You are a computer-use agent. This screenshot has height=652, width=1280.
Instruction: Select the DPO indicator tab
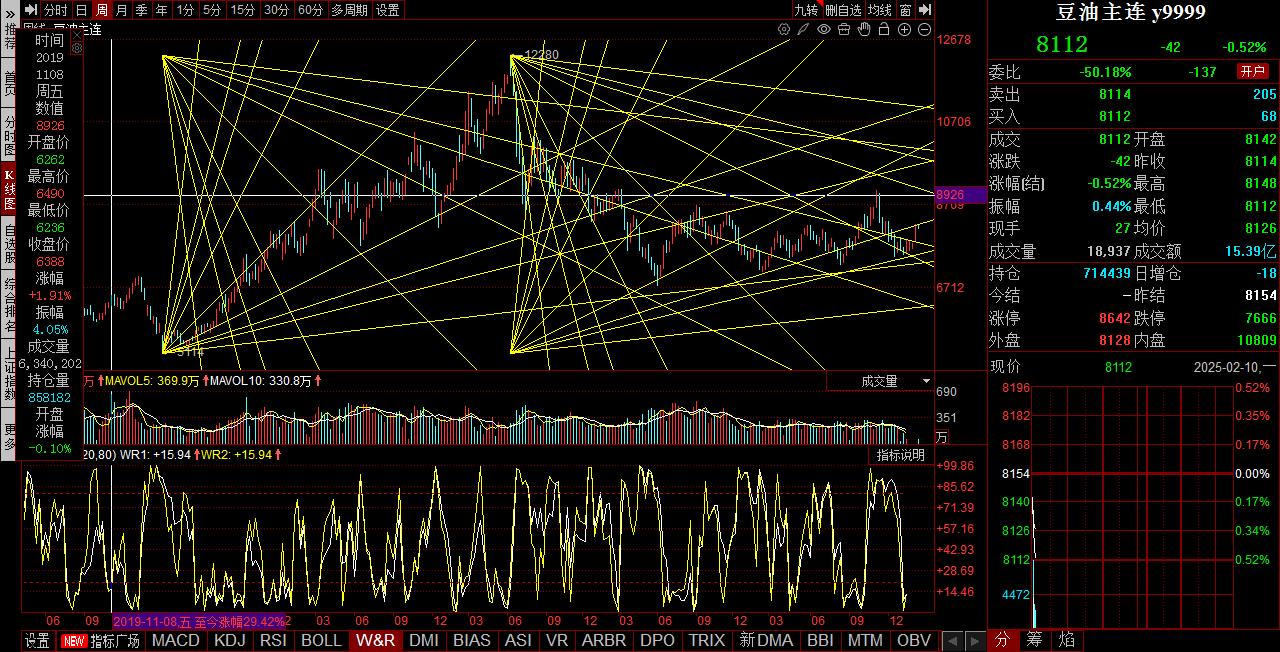[658, 641]
